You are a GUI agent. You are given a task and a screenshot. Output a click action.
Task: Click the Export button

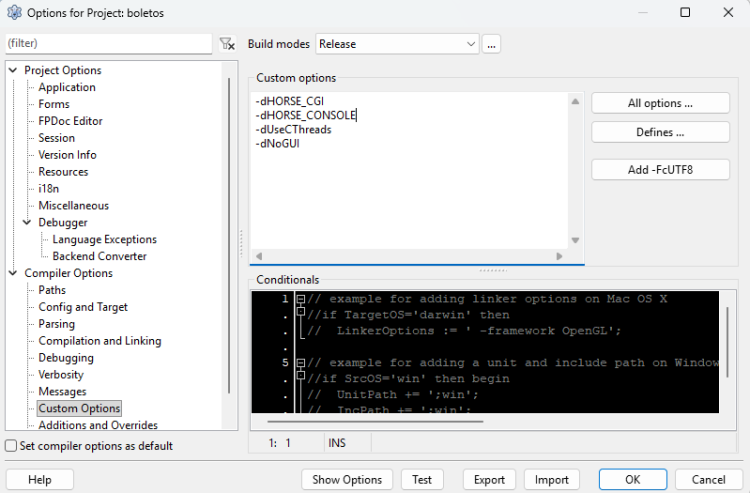pos(489,480)
